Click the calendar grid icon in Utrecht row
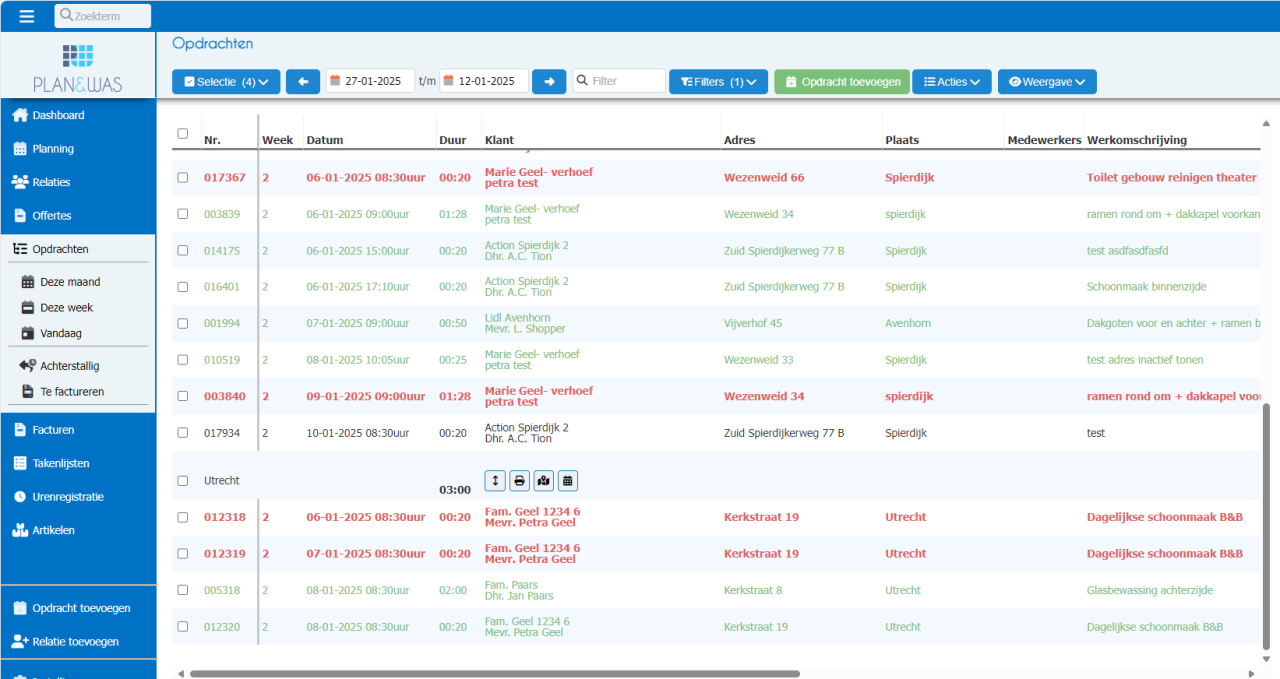The image size is (1280, 679). point(568,481)
